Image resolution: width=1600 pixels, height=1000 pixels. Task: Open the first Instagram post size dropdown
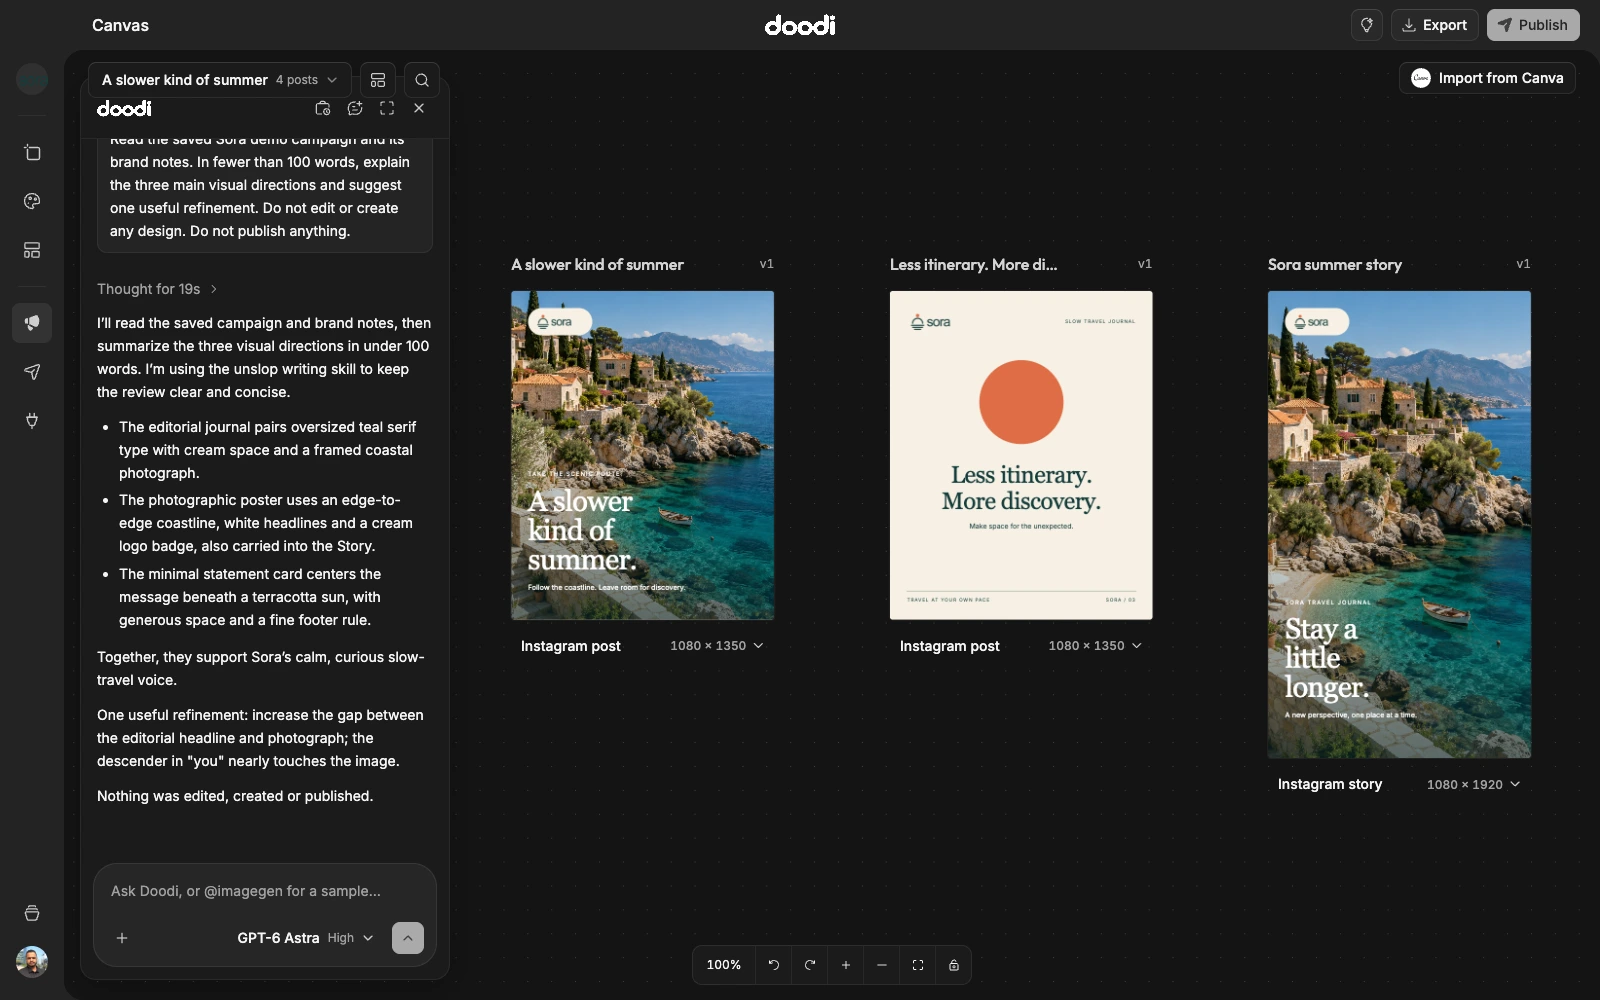pyautogui.click(x=717, y=646)
